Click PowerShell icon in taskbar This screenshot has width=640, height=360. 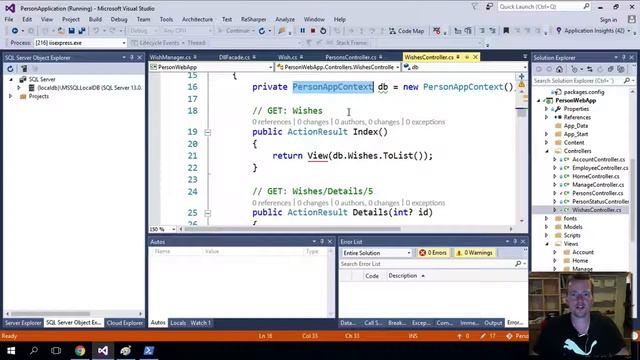pyautogui.click(x=149, y=351)
